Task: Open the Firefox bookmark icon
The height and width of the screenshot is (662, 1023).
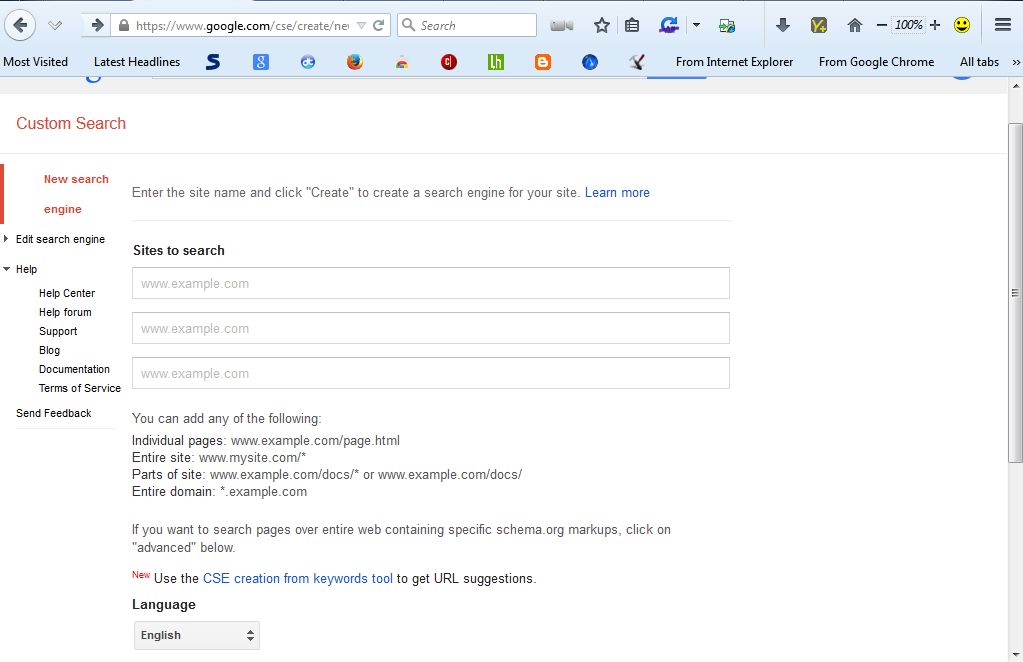Action: tap(354, 62)
